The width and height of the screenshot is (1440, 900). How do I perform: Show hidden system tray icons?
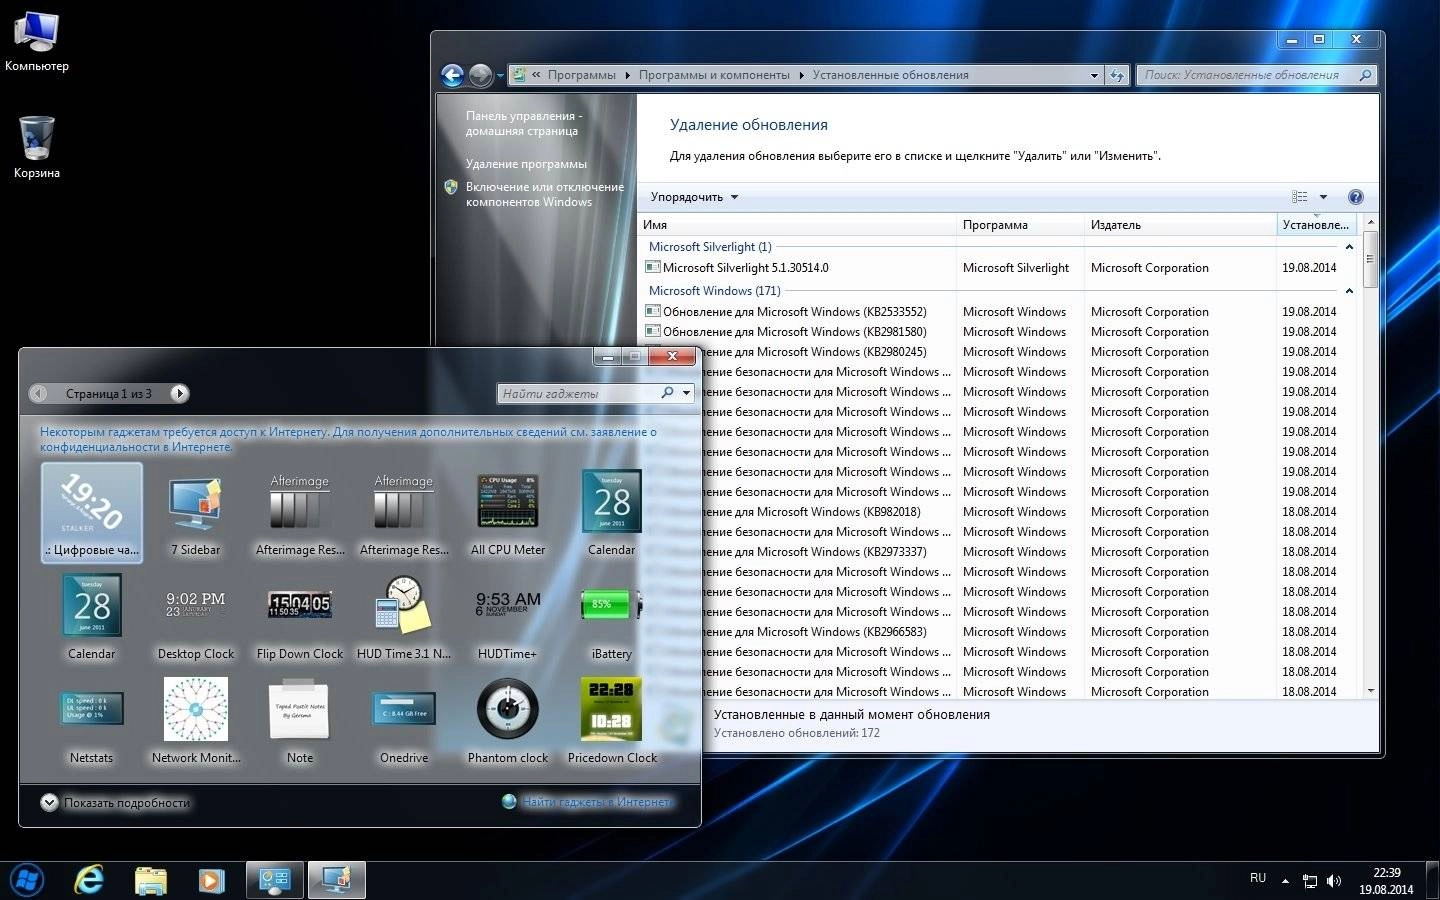point(1285,881)
